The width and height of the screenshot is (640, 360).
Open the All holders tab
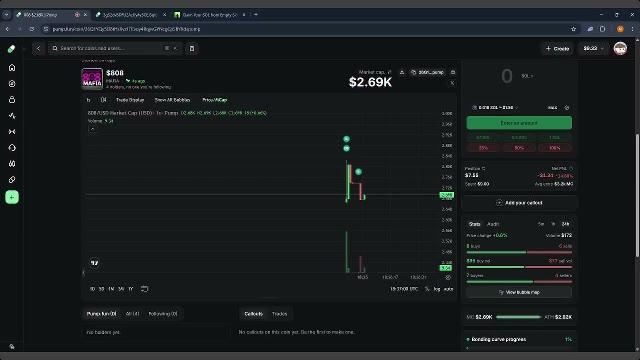click(133, 314)
